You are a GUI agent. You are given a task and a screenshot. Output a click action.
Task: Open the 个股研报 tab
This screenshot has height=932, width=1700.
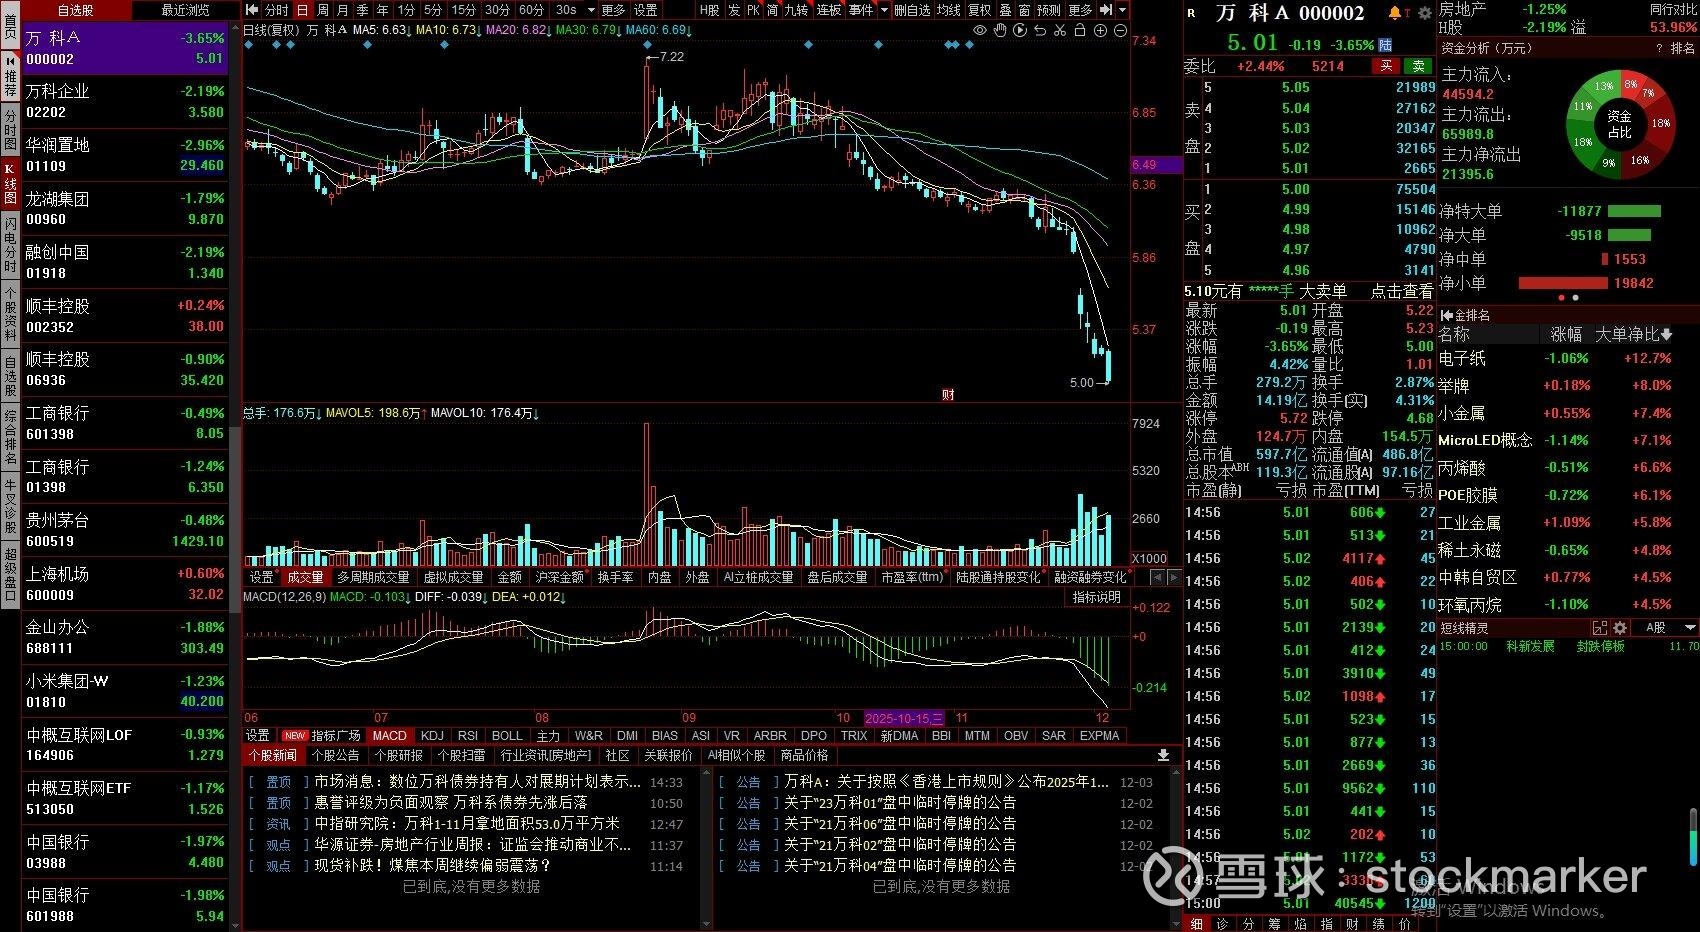pos(398,755)
